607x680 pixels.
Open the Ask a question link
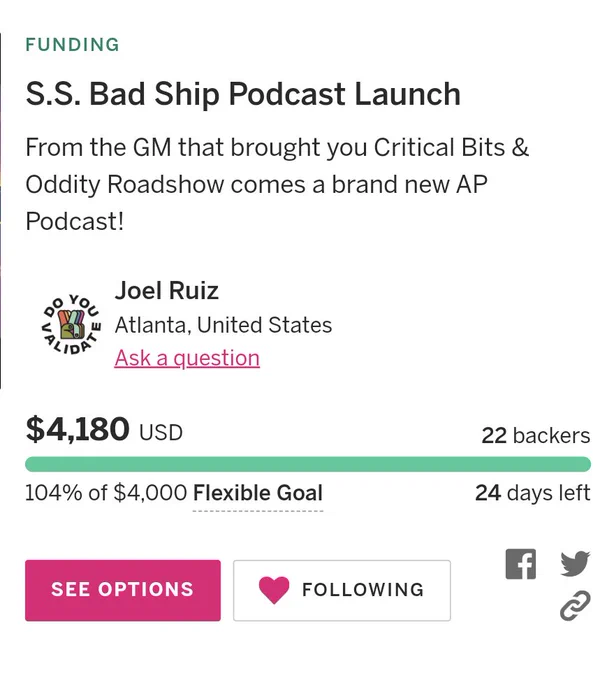click(x=187, y=358)
